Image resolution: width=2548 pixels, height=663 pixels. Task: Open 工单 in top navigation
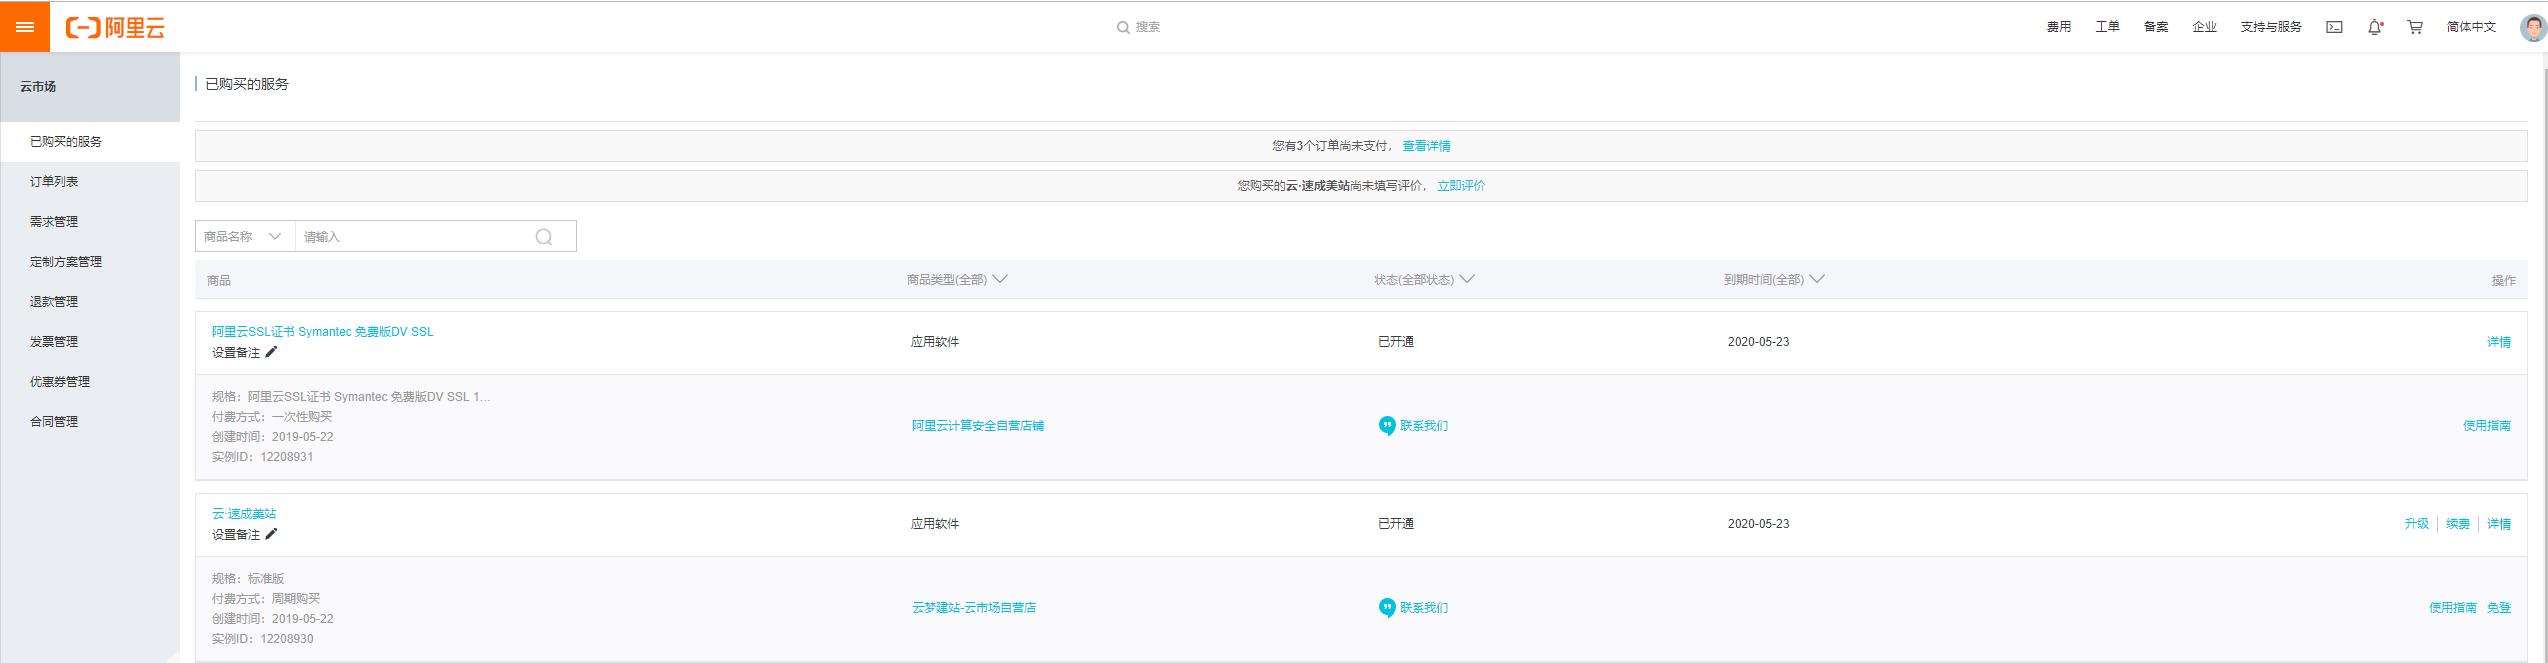tap(2107, 27)
